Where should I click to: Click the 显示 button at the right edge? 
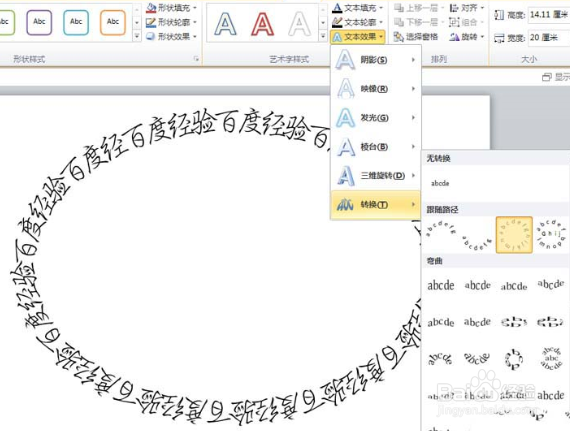[x=556, y=77]
